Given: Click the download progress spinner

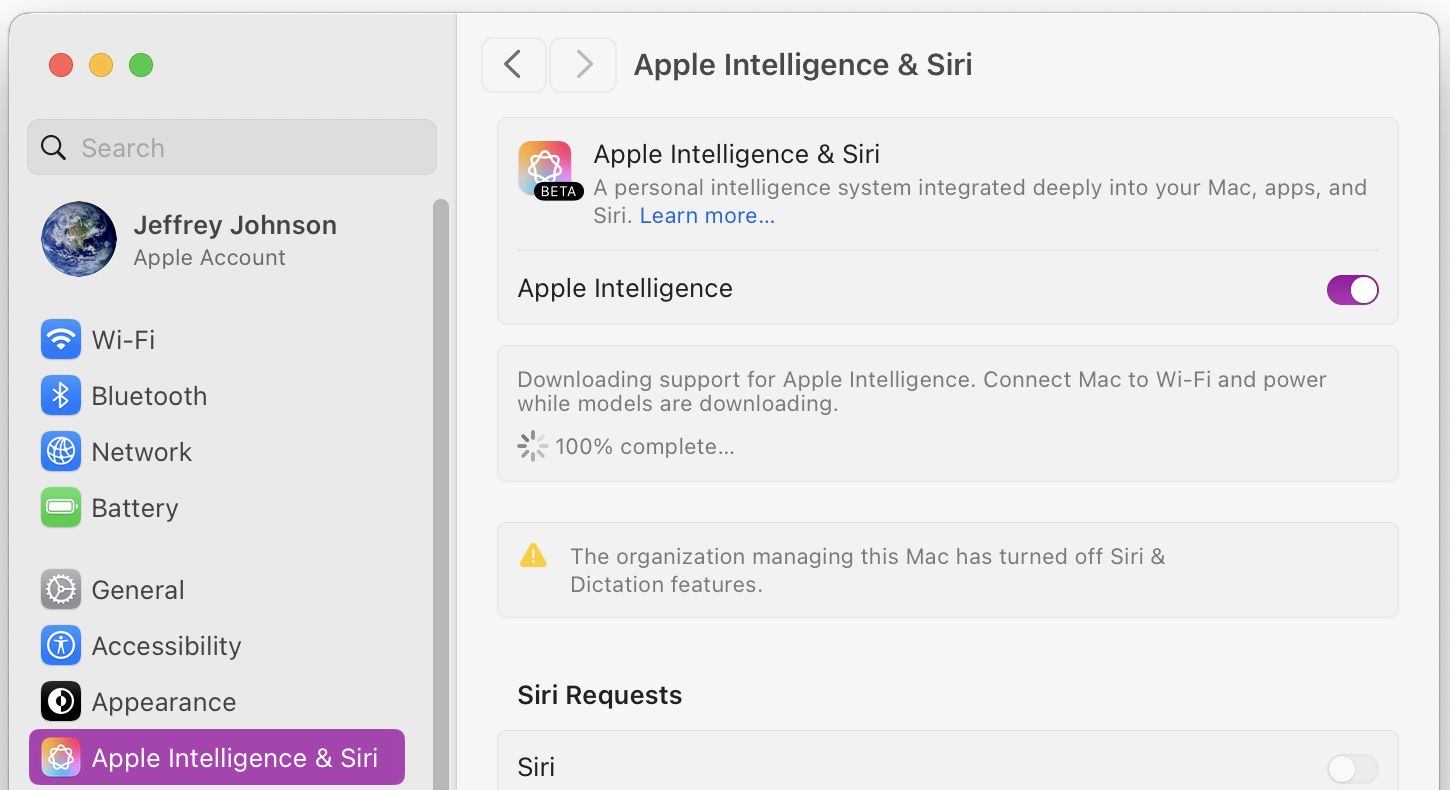Looking at the screenshot, I should [x=531, y=446].
